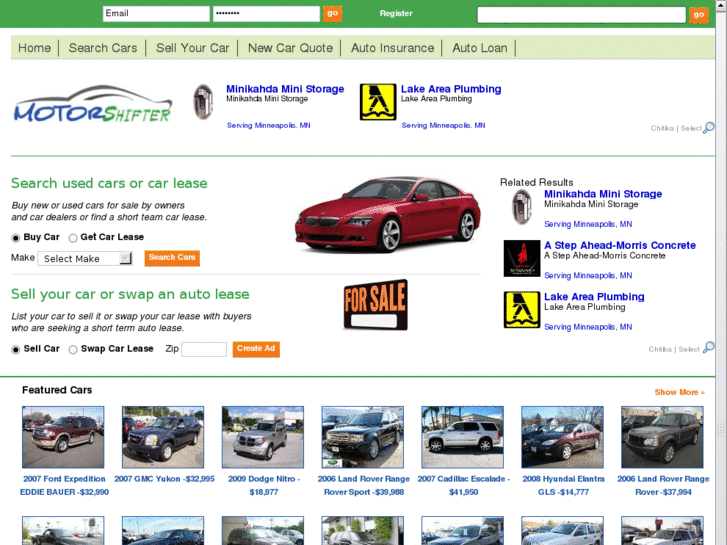The height and width of the screenshot is (545, 727).
Task: Select the Buy Car radio button
Action: click(16, 238)
